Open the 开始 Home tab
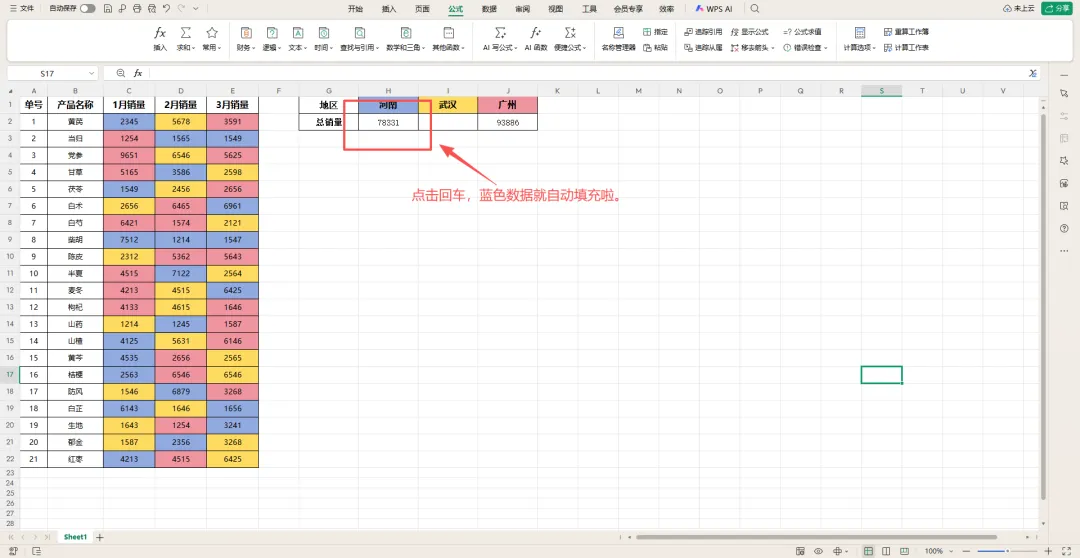This screenshot has width=1080, height=558. 355,9
